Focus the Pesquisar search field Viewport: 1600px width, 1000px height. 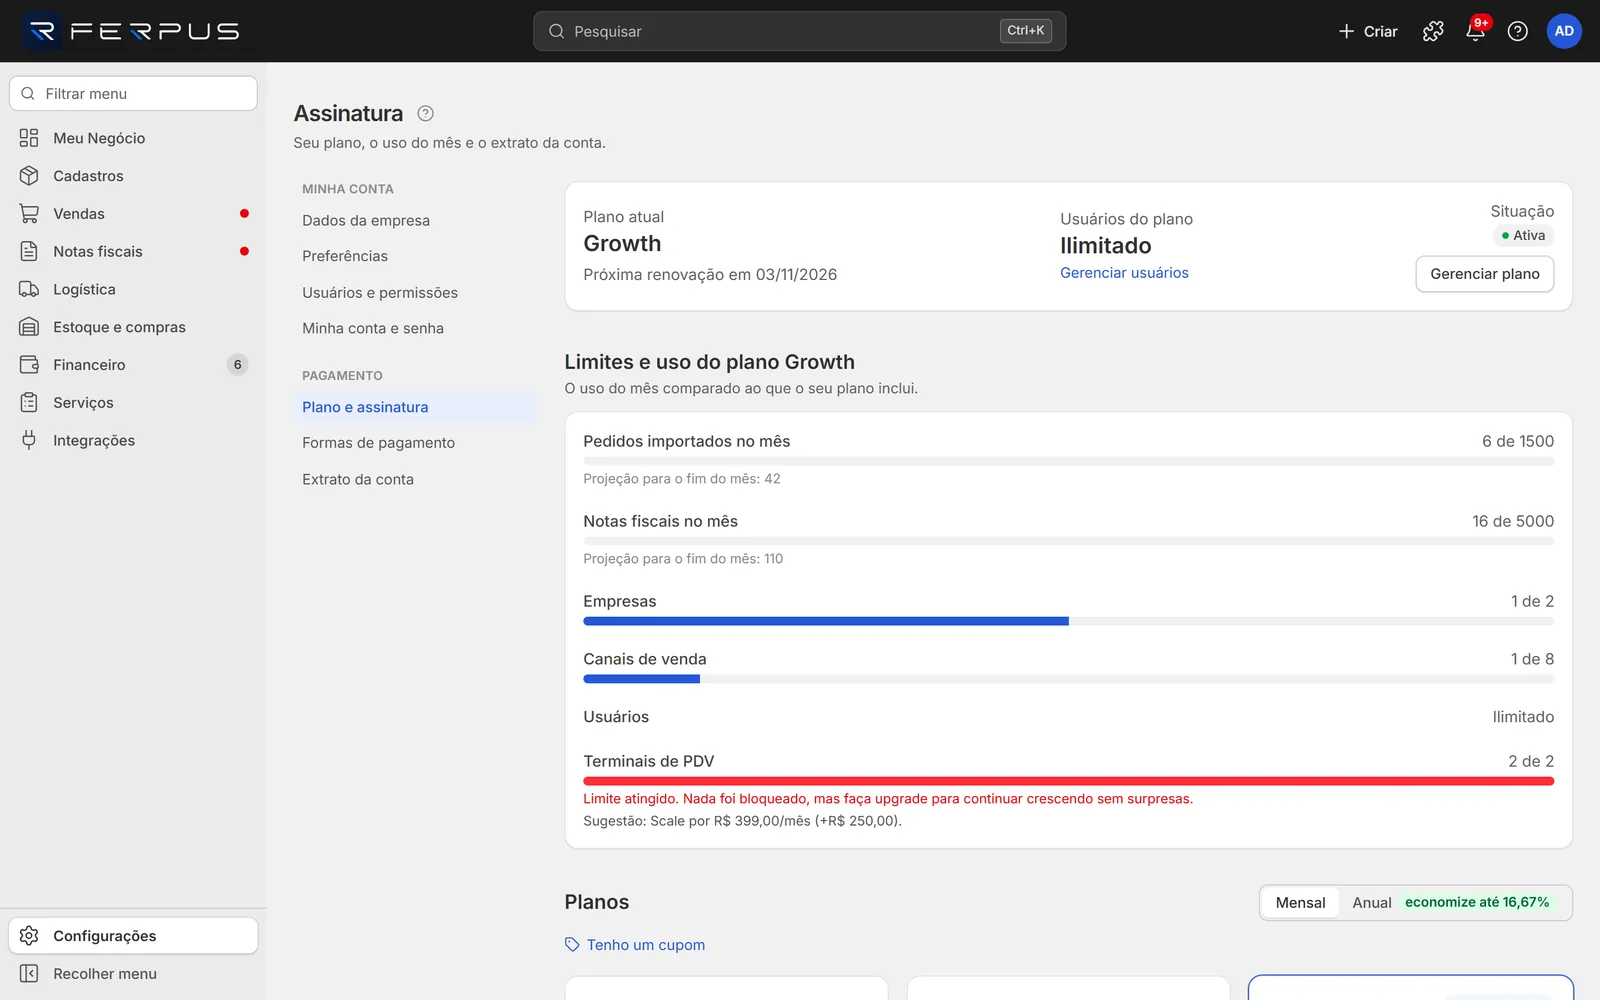799,31
